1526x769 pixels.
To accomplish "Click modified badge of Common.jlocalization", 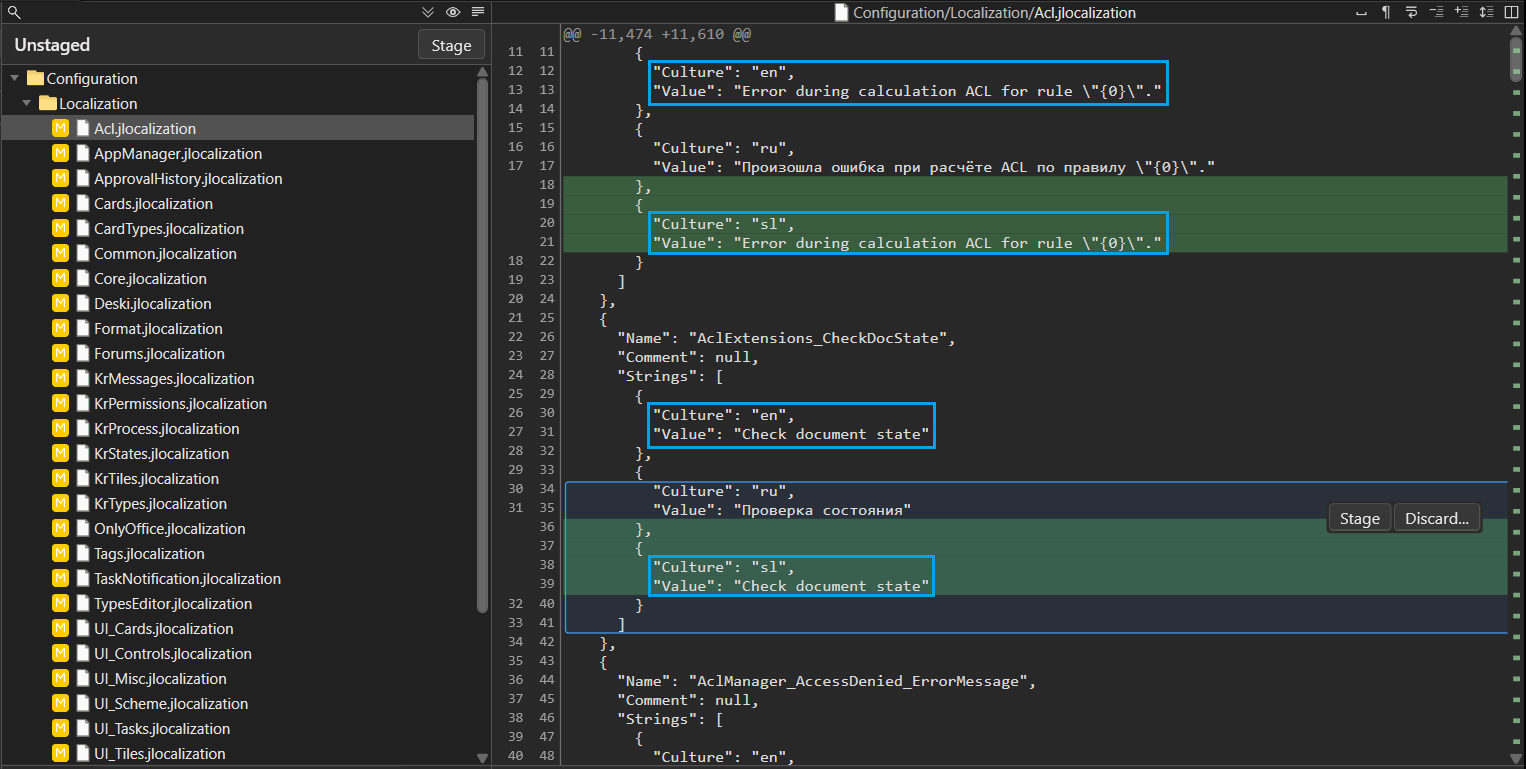I will tap(60, 253).
